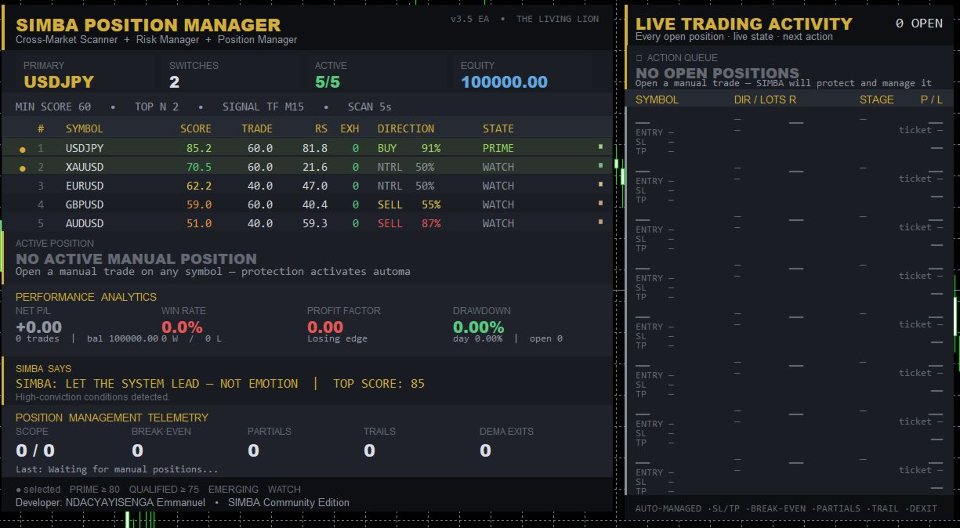Click the XAUUSD score value 70.5
Image resolution: width=960 pixels, height=528 pixels.
(199, 167)
